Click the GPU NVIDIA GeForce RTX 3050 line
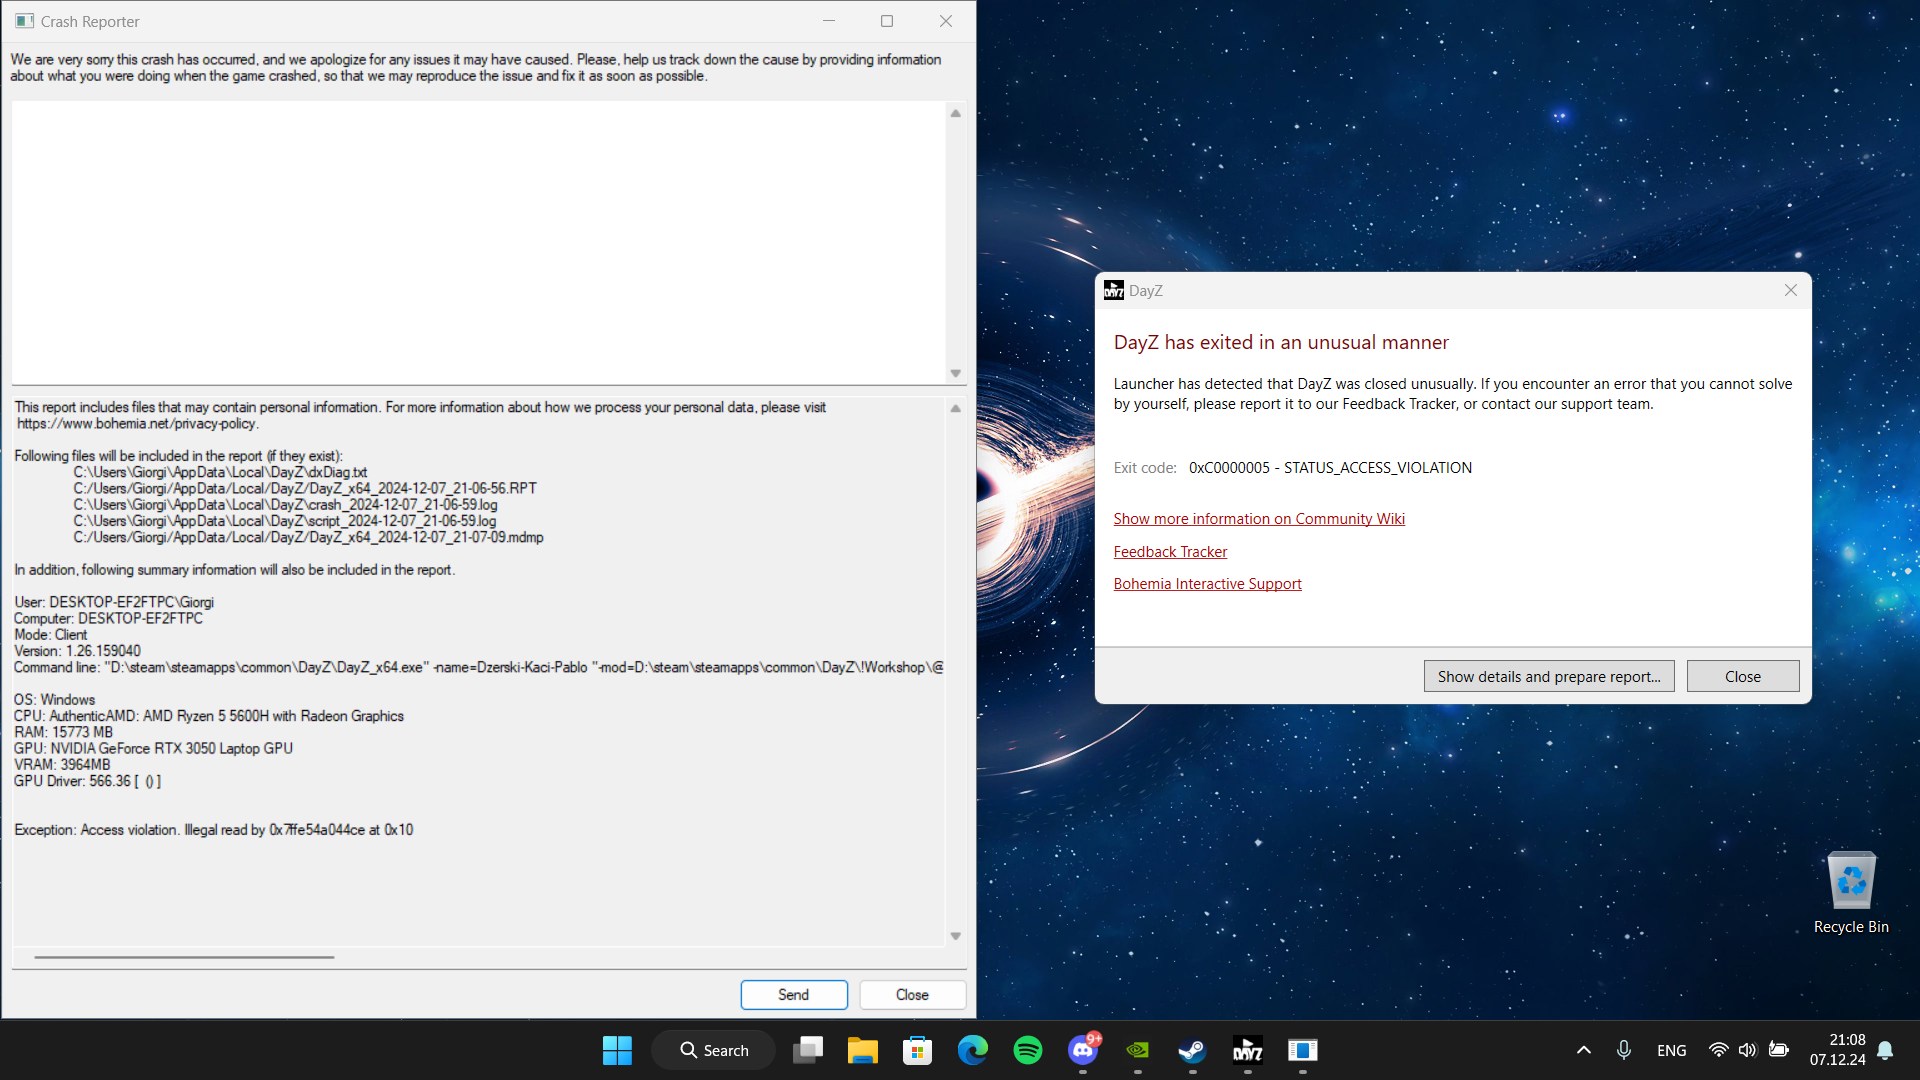 153,748
